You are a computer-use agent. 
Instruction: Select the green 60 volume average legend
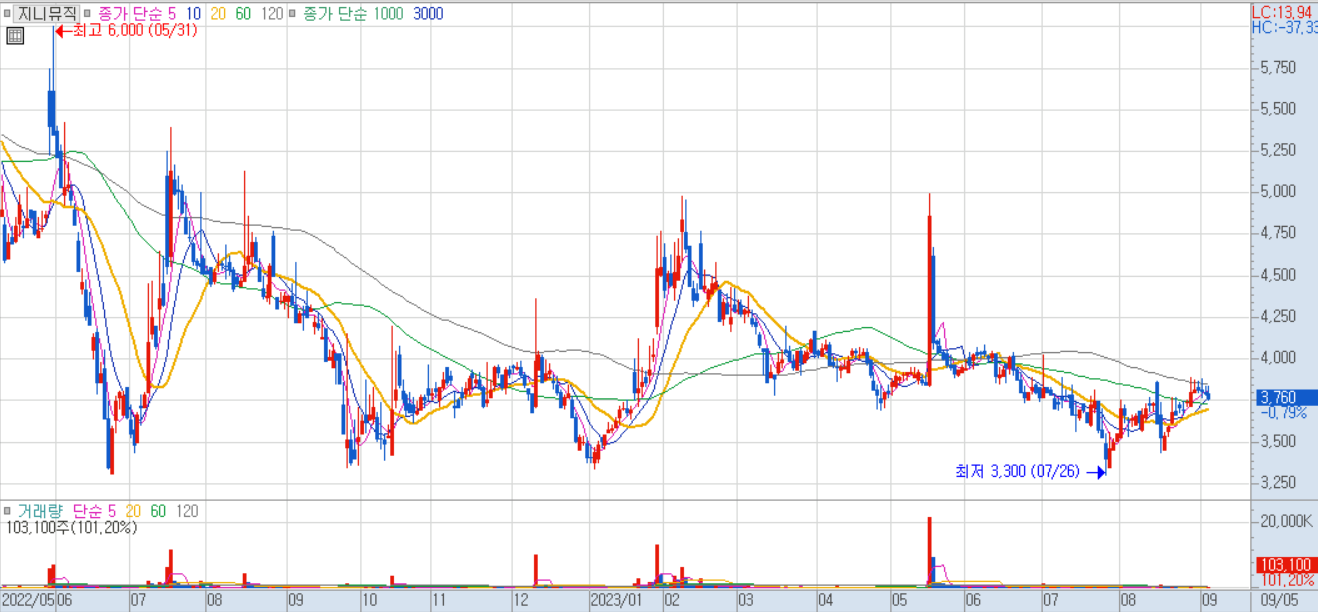tap(160, 511)
